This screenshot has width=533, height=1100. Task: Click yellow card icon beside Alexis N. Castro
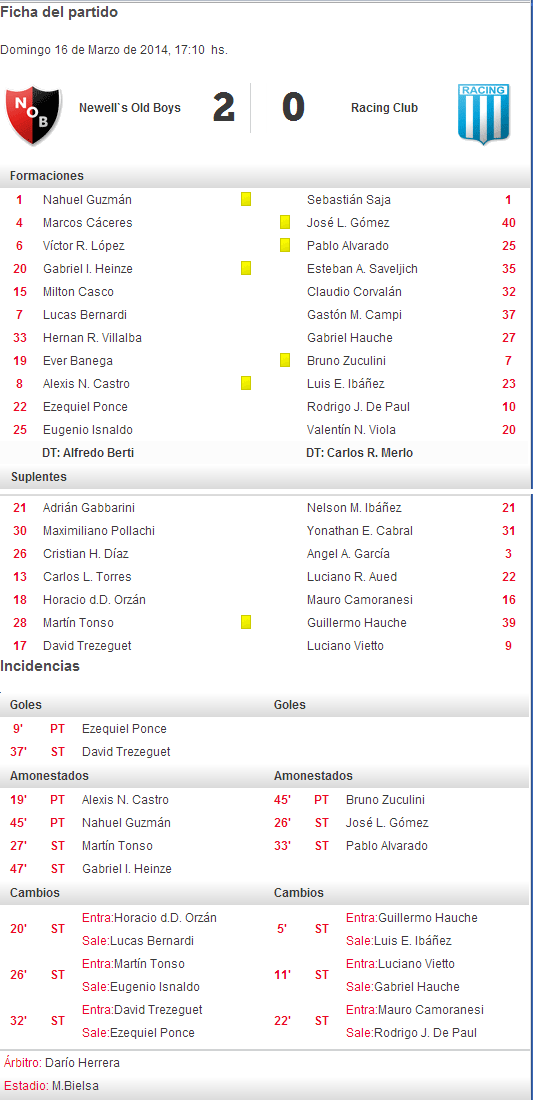(246, 383)
